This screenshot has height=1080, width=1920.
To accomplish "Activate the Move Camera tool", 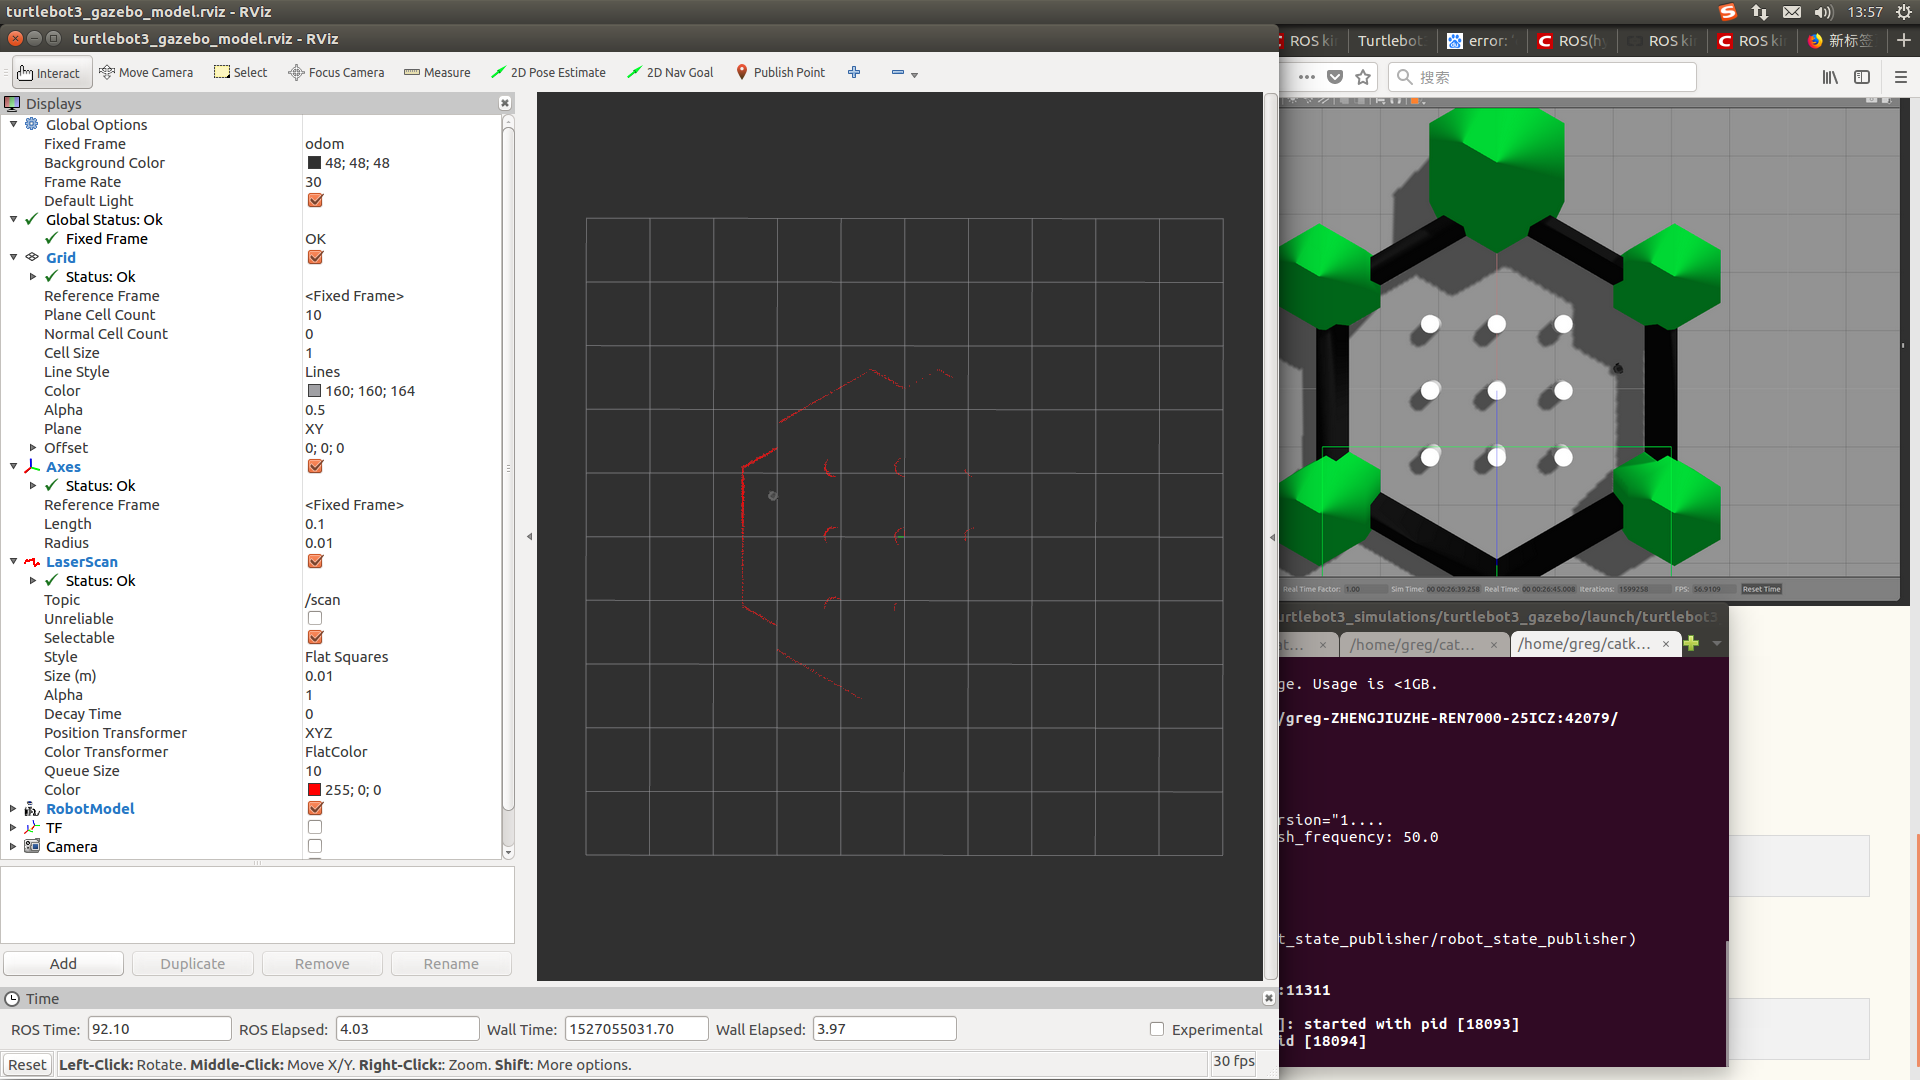I will [146, 72].
